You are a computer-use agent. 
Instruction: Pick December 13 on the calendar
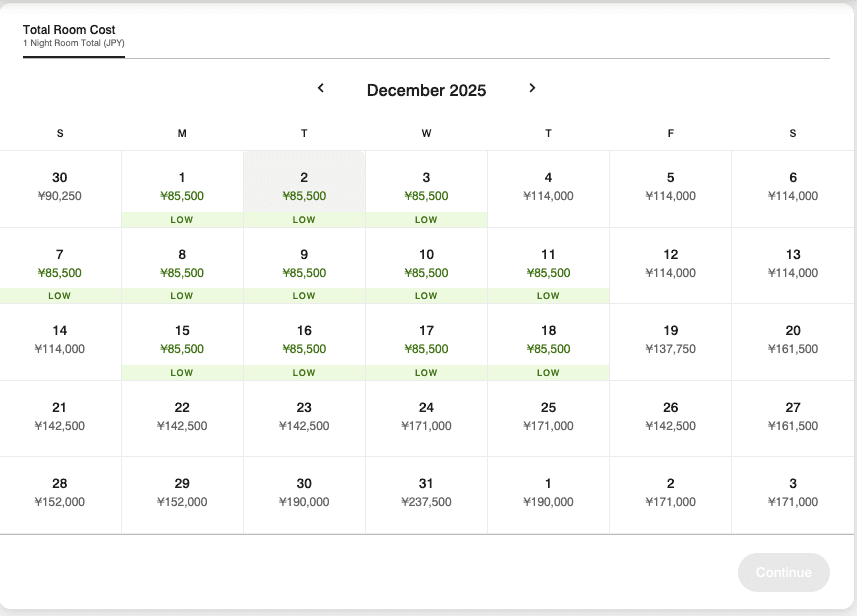coord(793,264)
